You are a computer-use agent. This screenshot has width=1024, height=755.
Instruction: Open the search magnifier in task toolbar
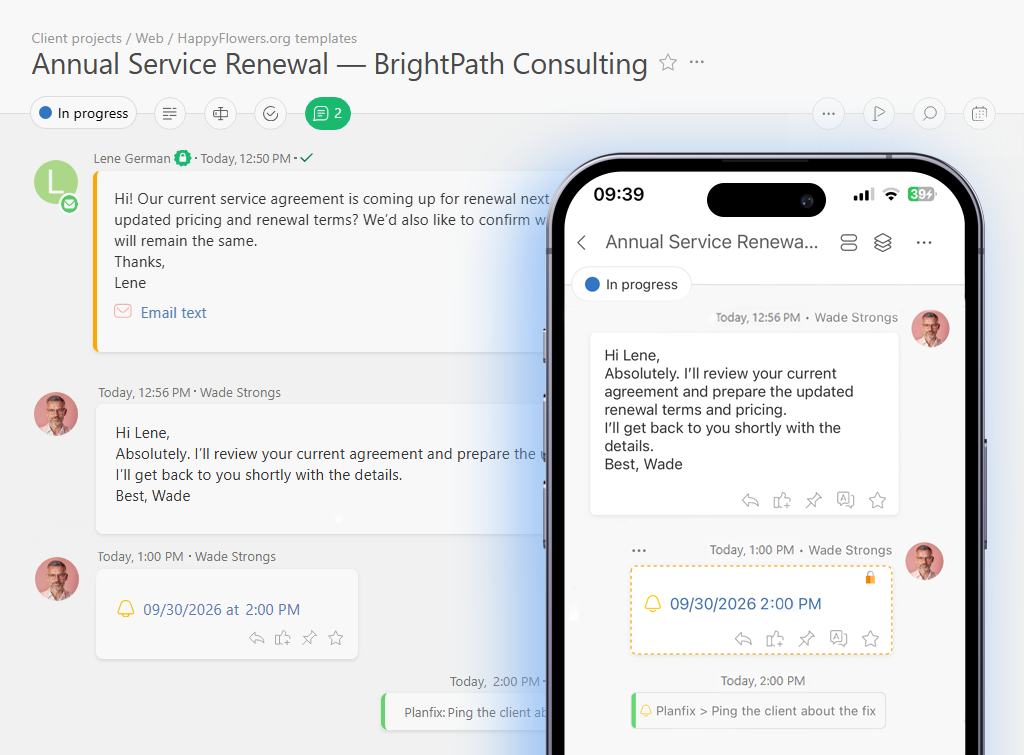pyautogui.click(x=929, y=114)
